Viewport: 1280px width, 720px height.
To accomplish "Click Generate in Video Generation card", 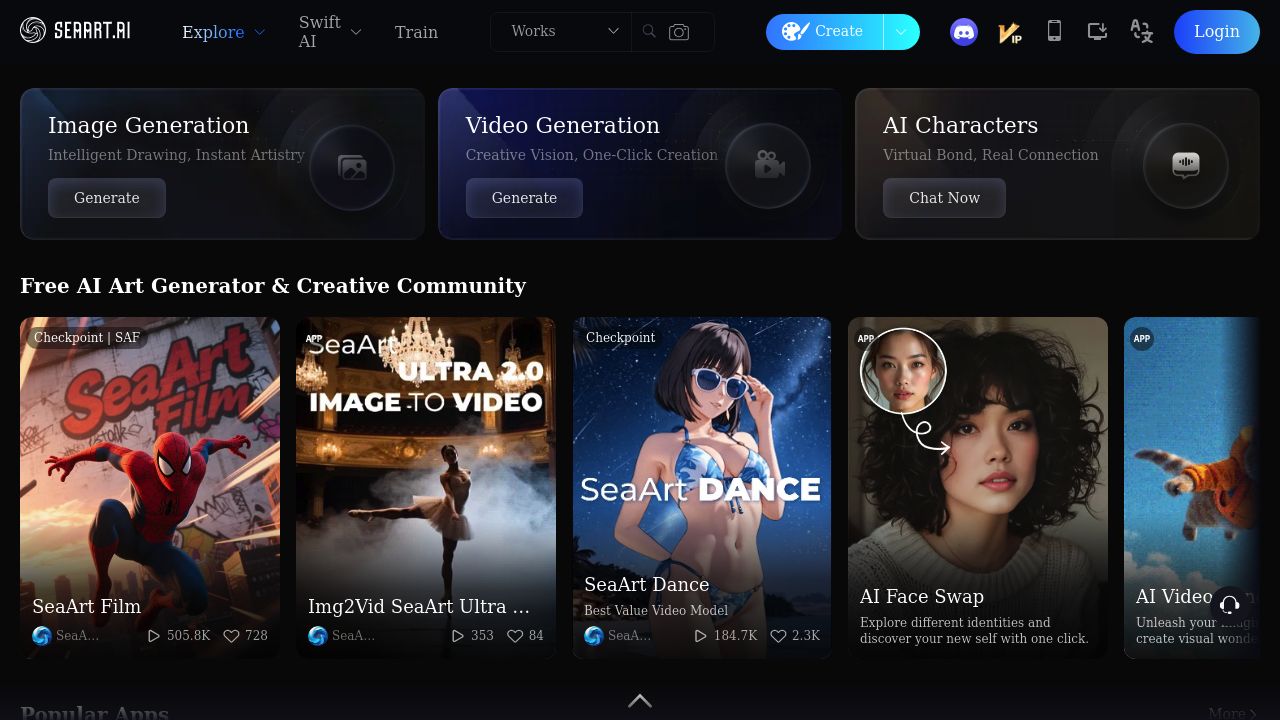I will click(524, 198).
